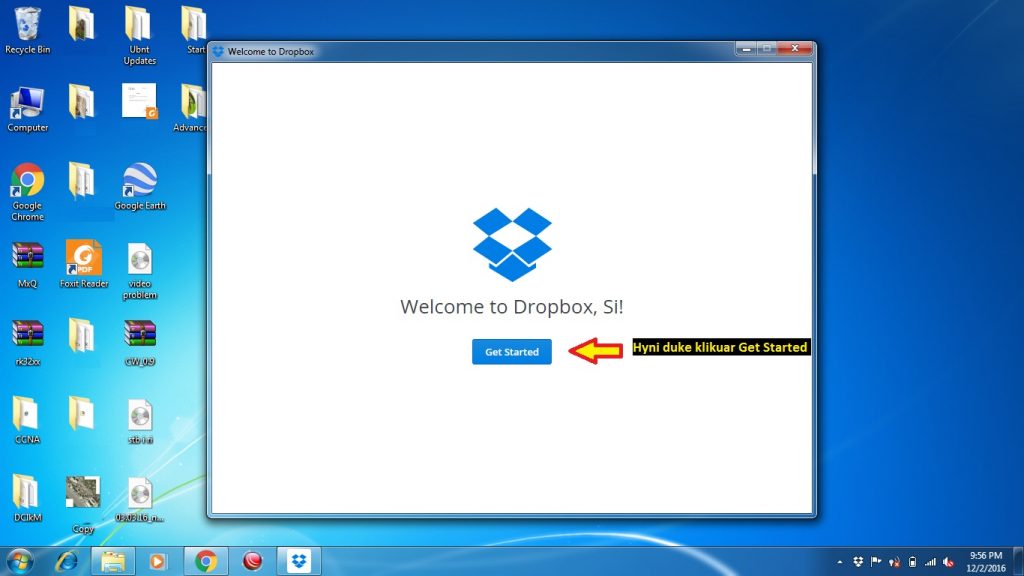
Task: Select the Computer desktop shortcut
Action: [x=27, y=109]
